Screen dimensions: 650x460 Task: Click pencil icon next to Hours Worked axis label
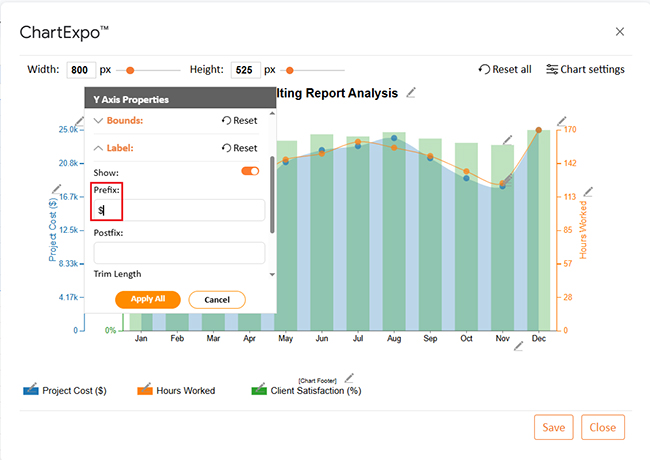[x=588, y=191]
